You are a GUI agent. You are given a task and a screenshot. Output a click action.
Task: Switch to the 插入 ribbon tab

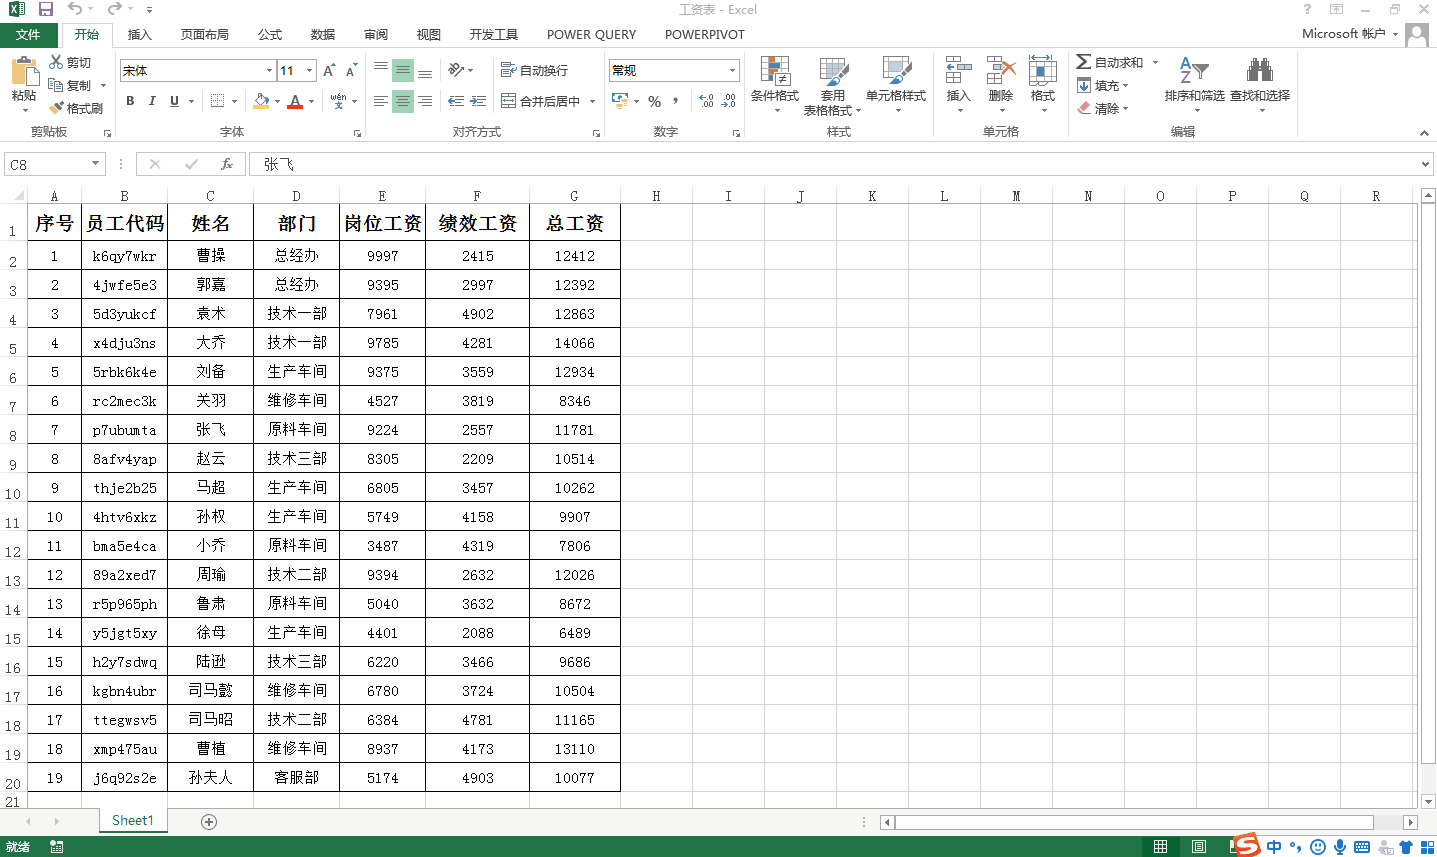pos(139,34)
